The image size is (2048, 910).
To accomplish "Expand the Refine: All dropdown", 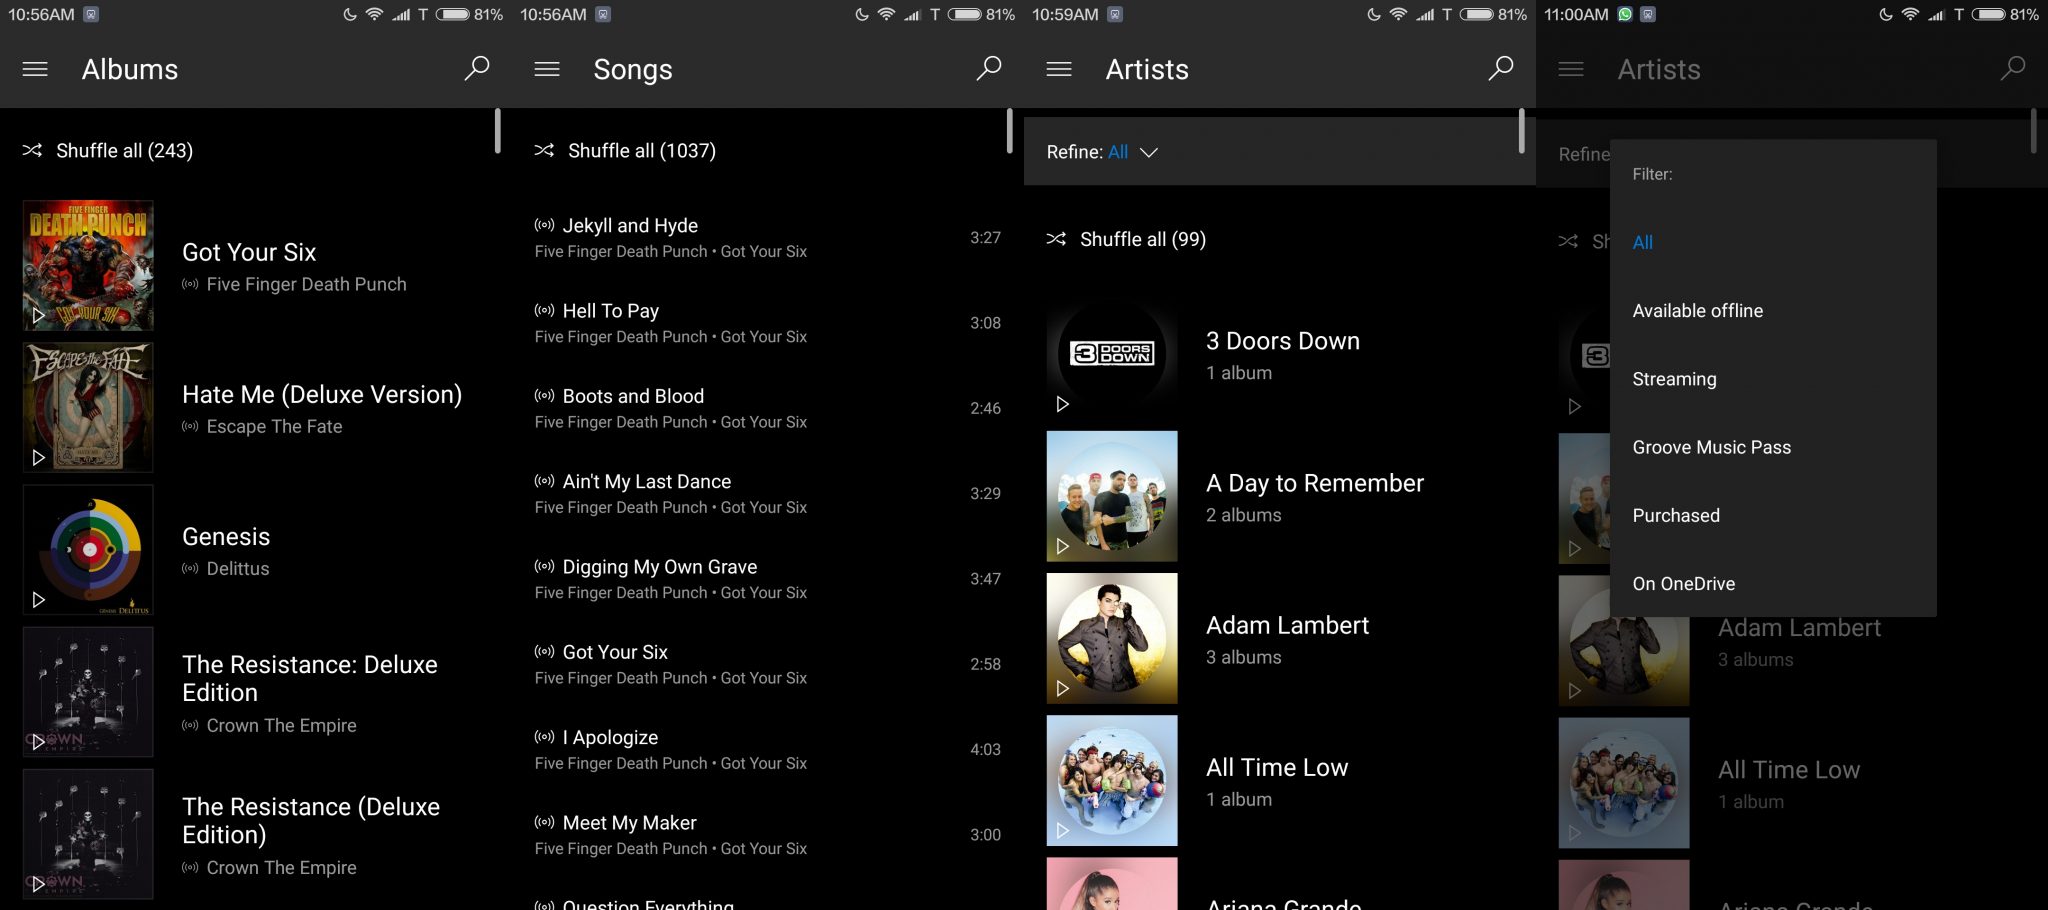I will point(1102,152).
